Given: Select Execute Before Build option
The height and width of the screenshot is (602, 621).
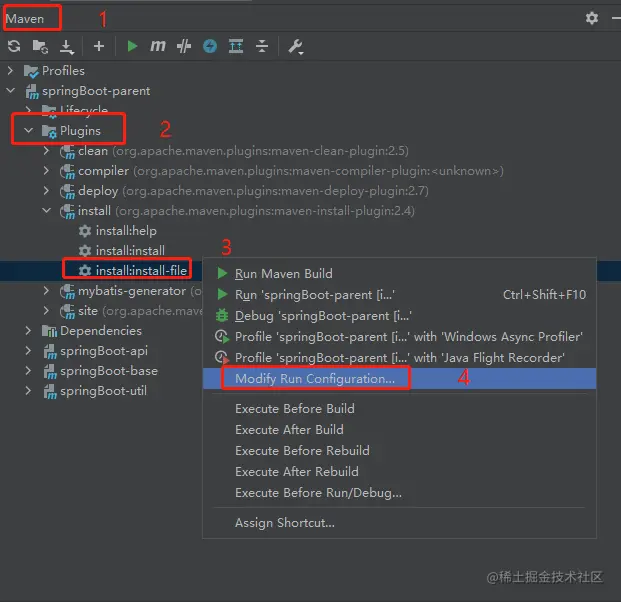Looking at the screenshot, I should point(399,409).
